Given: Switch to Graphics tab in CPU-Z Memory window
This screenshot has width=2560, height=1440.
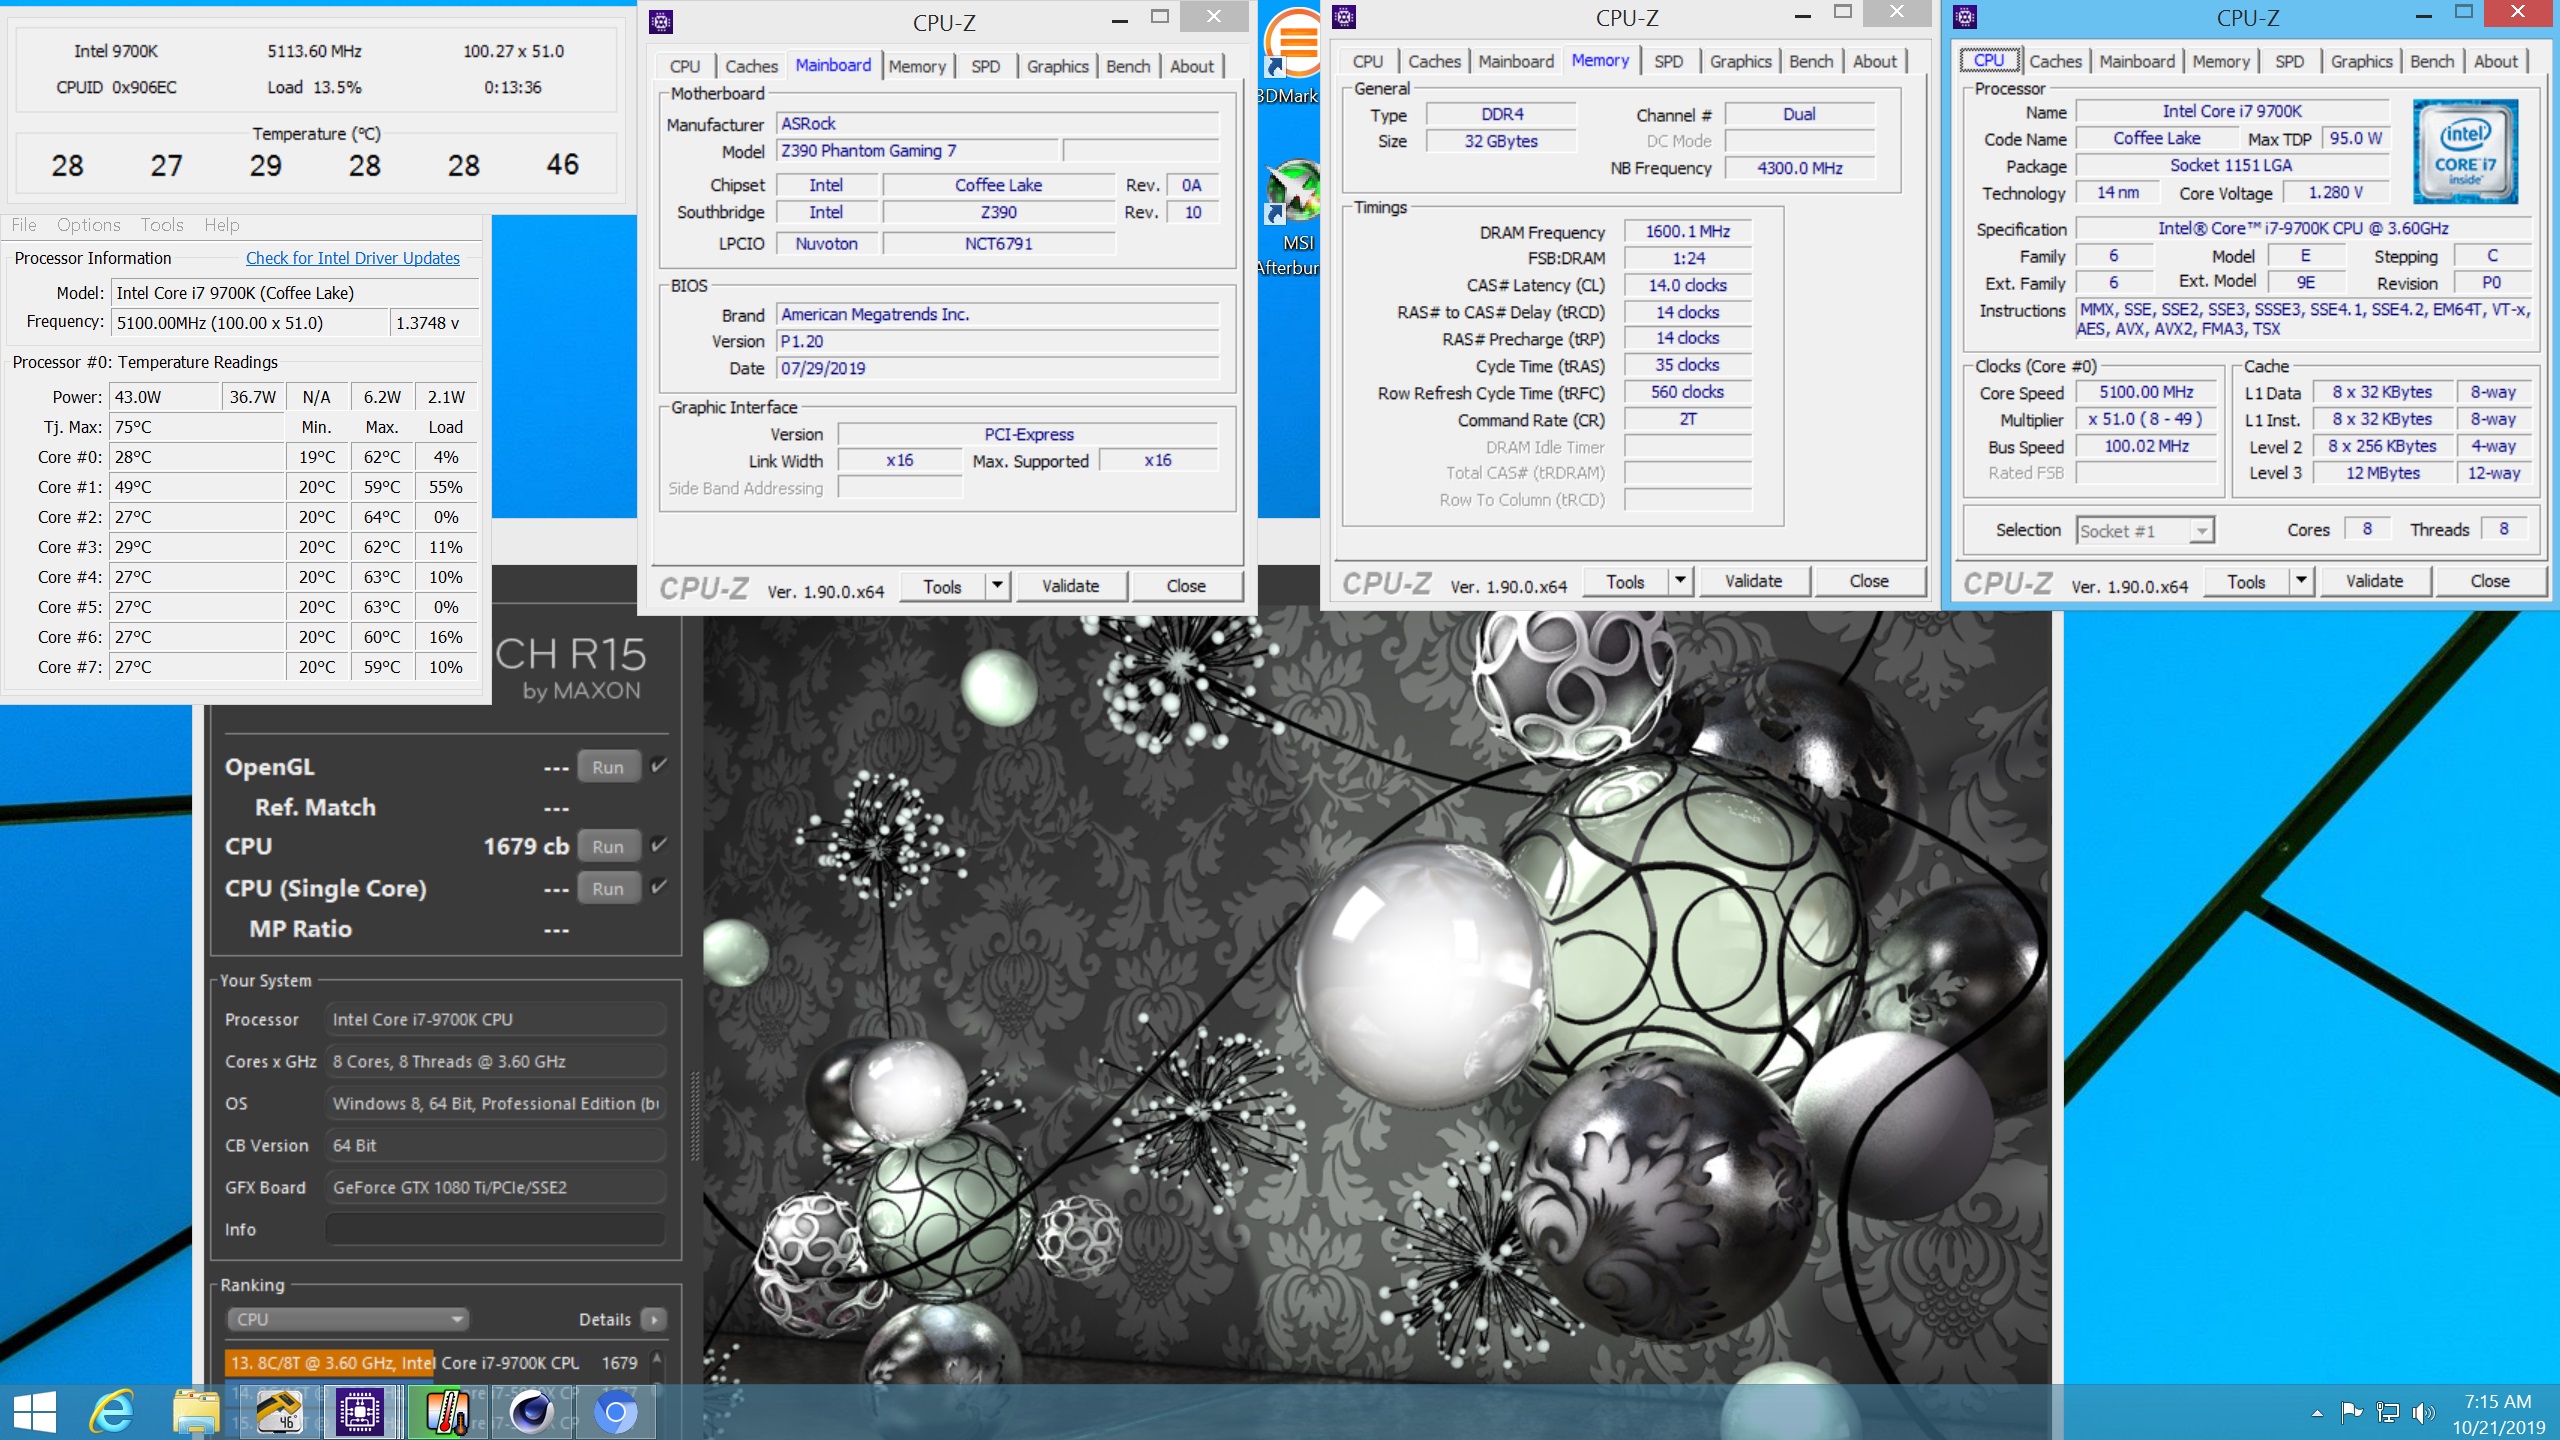Looking at the screenshot, I should pos(1740,61).
